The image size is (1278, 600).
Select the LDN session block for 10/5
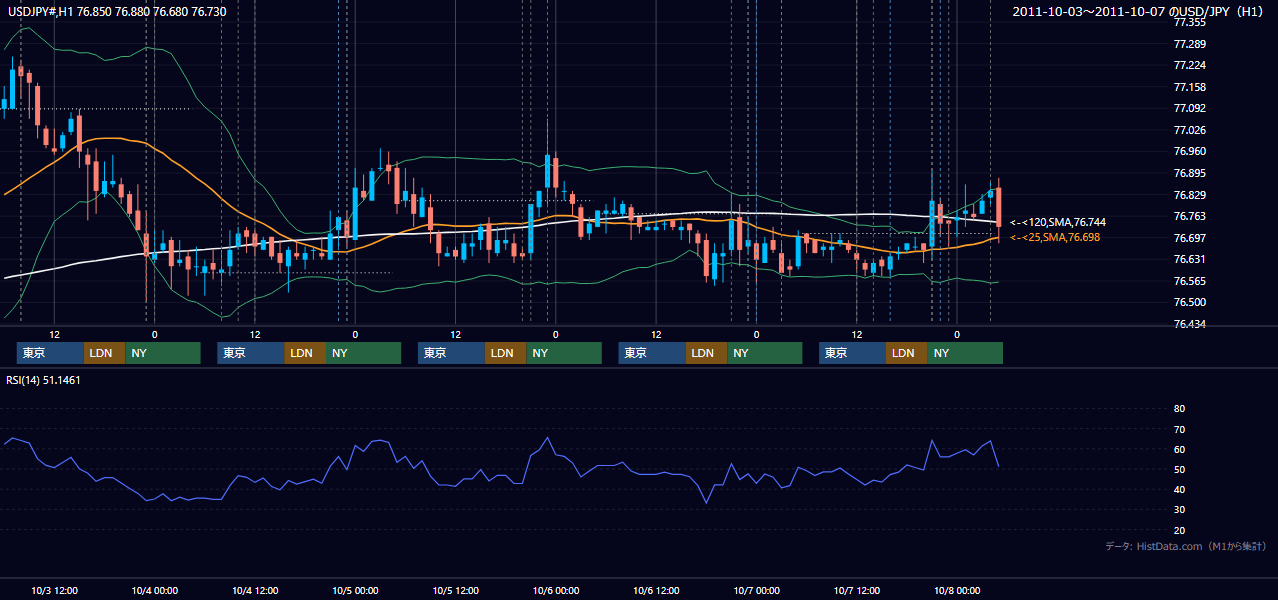[506, 353]
